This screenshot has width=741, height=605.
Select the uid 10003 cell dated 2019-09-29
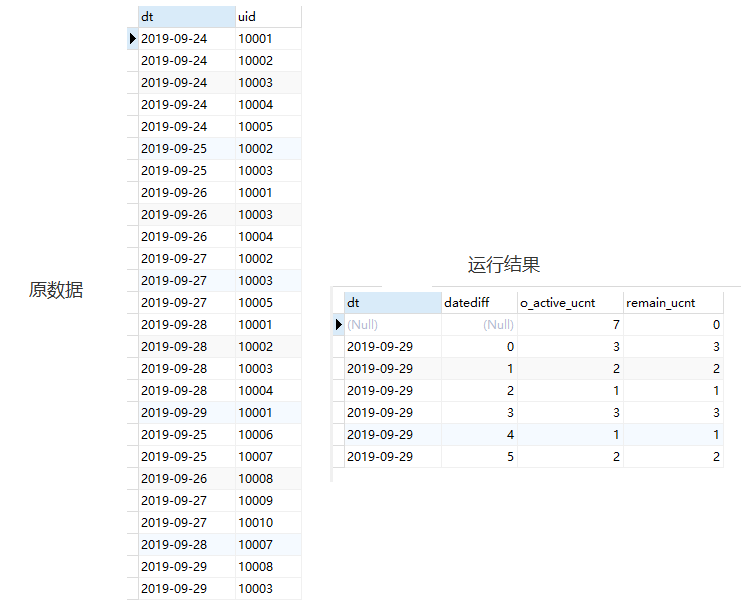click(x=268, y=588)
